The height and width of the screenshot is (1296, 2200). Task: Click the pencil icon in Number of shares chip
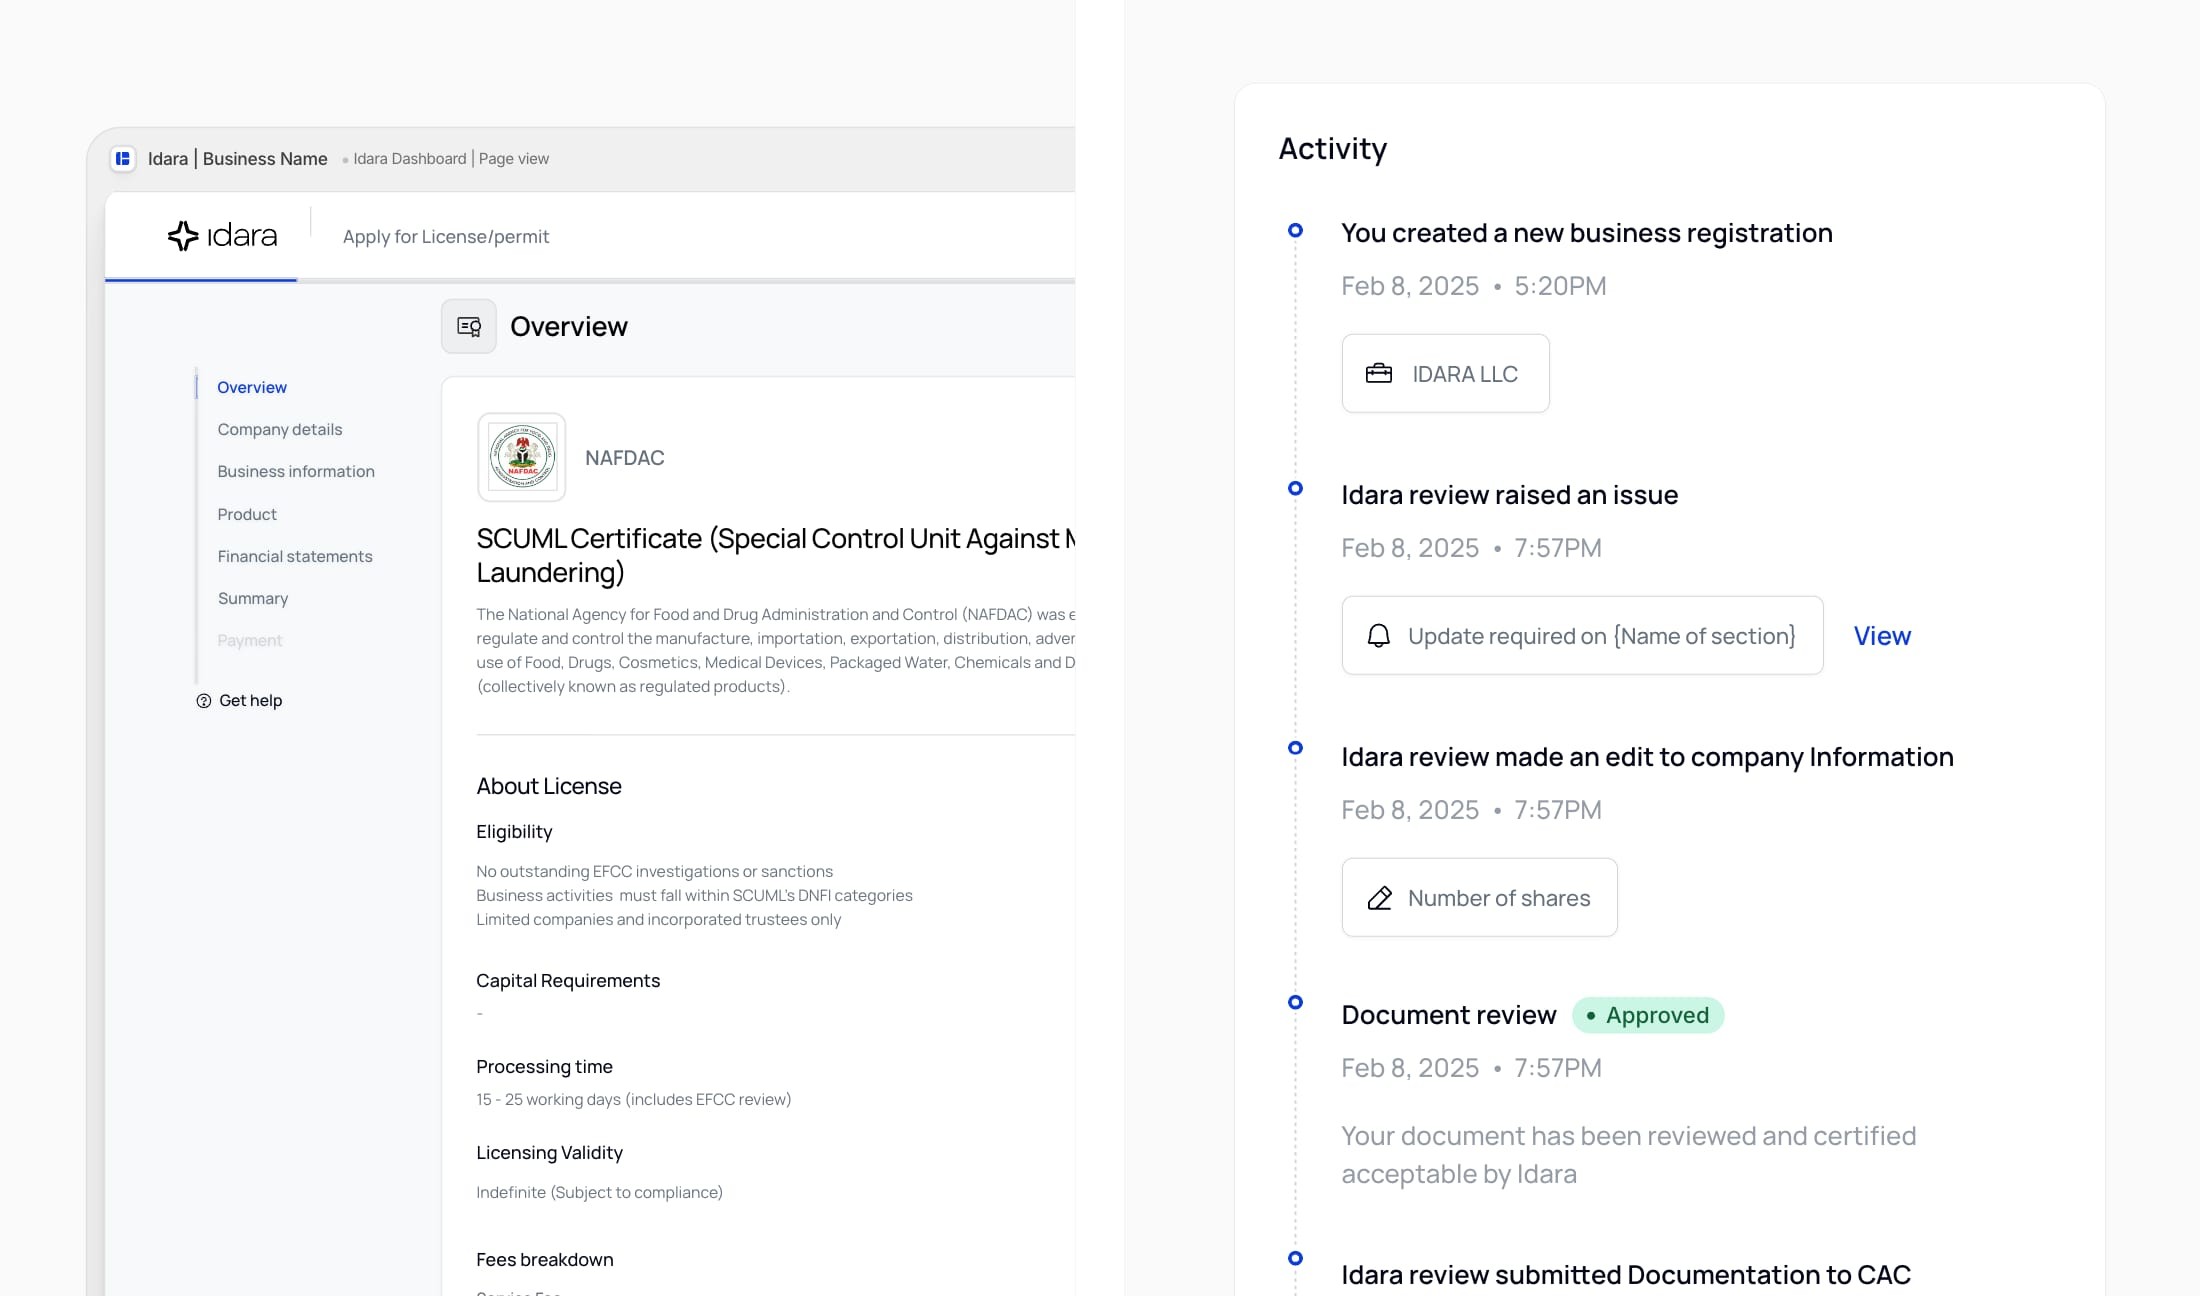[x=1380, y=898]
